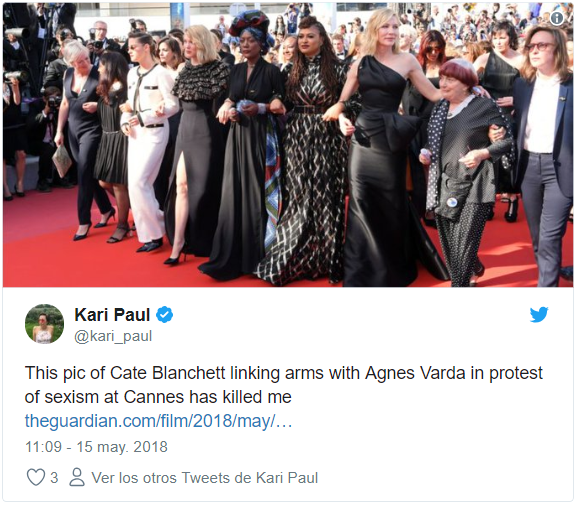This screenshot has width=578, height=507.
Task: Open the Kari Paul display name
Action: tap(112, 315)
